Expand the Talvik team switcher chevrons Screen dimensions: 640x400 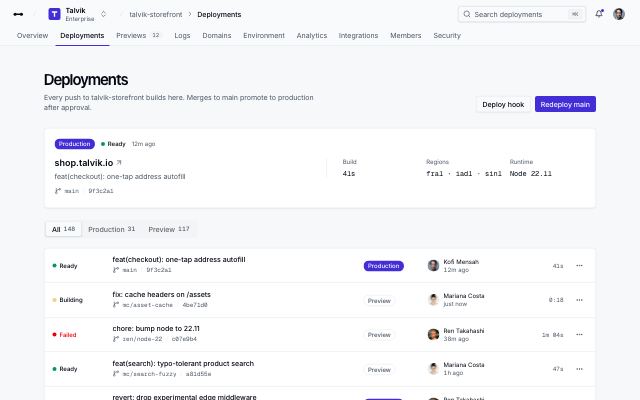(104, 14)
